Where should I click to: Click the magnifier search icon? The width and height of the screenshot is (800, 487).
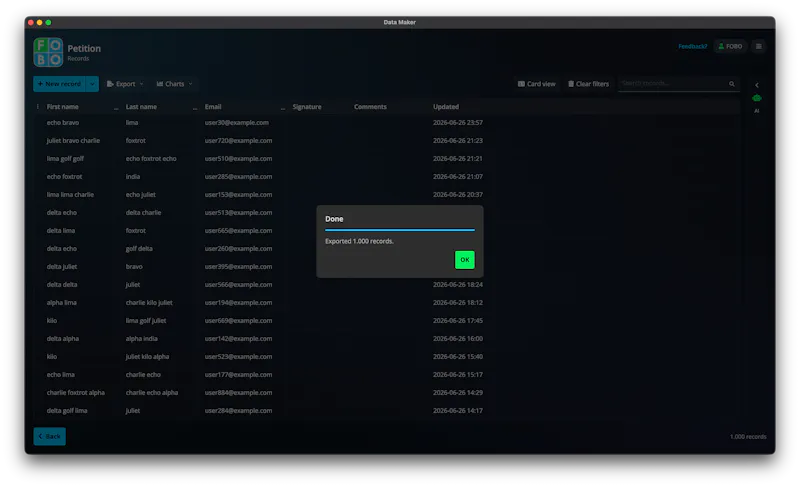coord(732,84)
